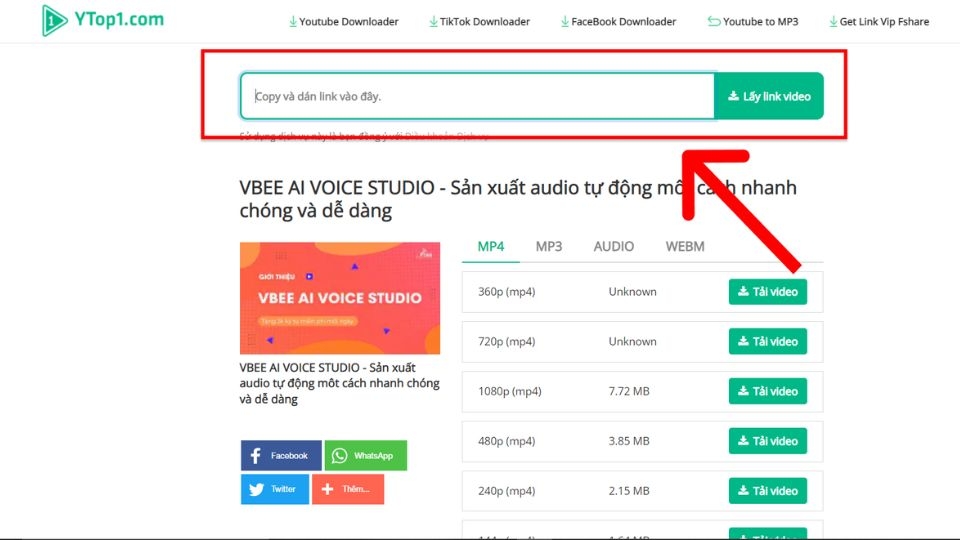
Task: Click the '720p (mp4)' quality label
Action: point(506,342)
